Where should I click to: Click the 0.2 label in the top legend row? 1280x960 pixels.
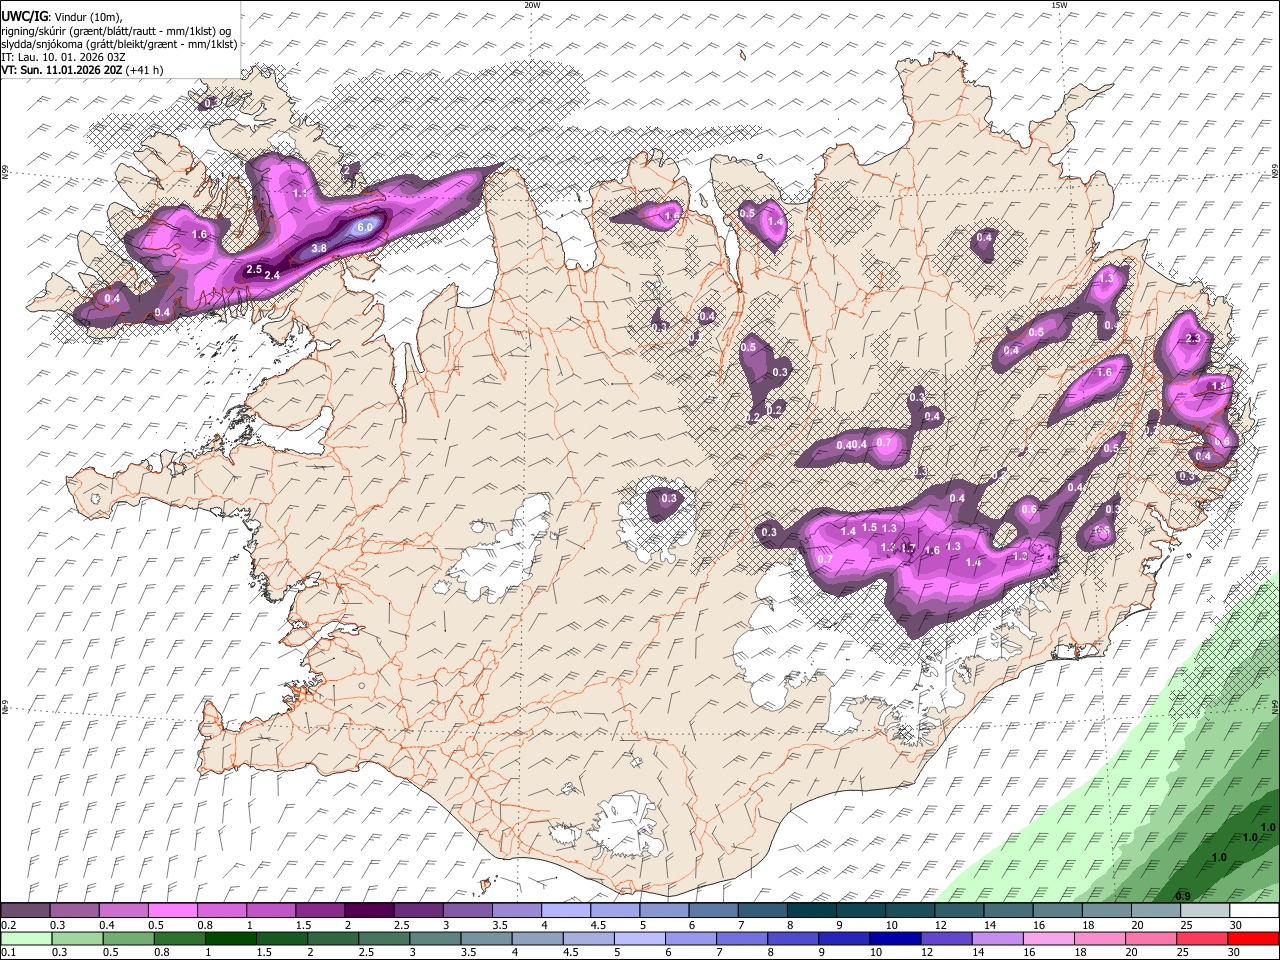tap(9, 925)
